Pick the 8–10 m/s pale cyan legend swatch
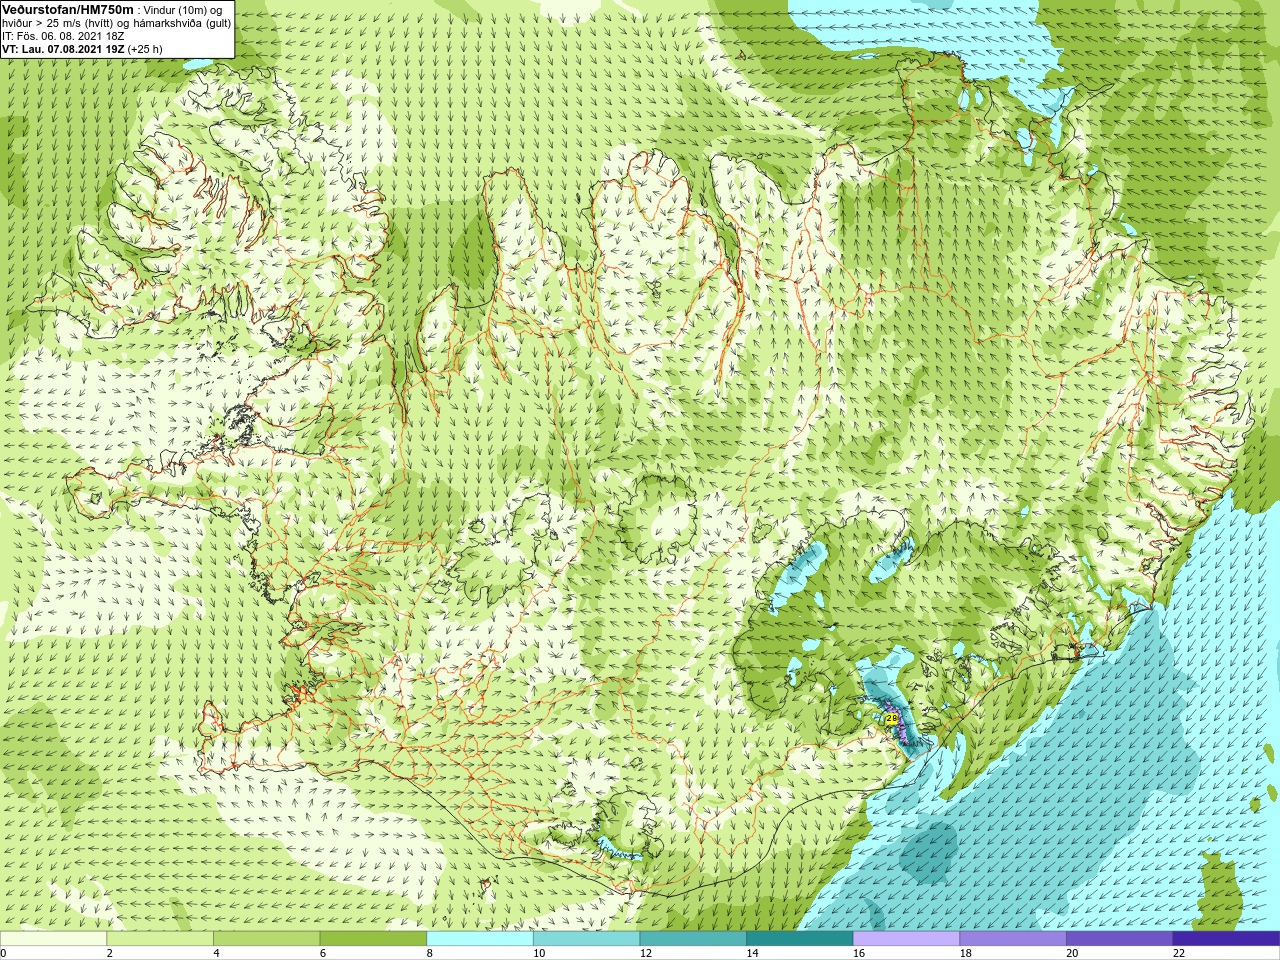Image resolution: width=1280 pixels, height=960 pixels. [x=480, y=938]
